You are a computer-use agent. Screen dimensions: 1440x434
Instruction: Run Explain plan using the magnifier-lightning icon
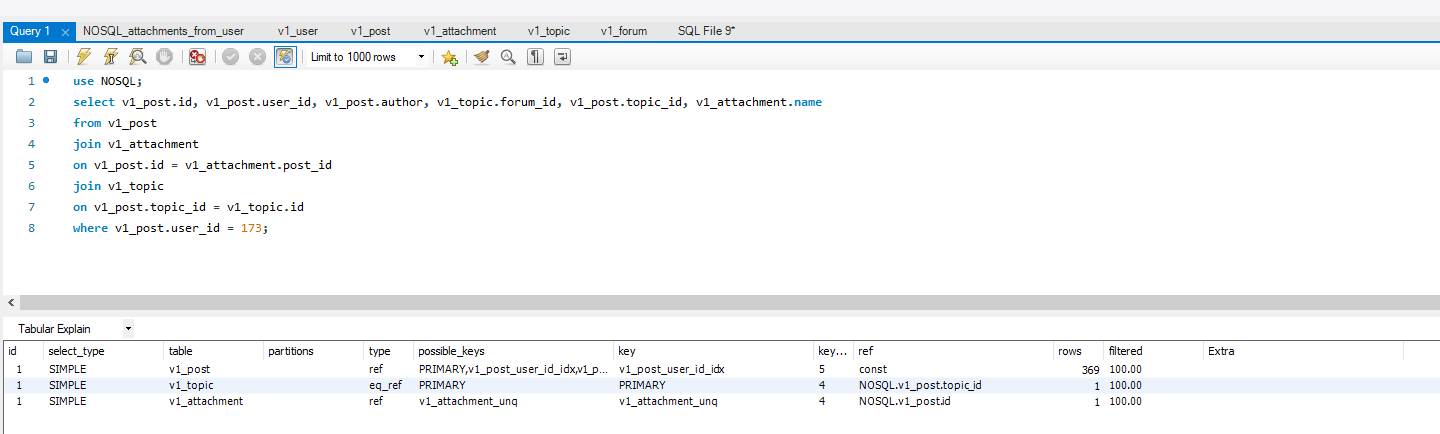pos(138,57)
